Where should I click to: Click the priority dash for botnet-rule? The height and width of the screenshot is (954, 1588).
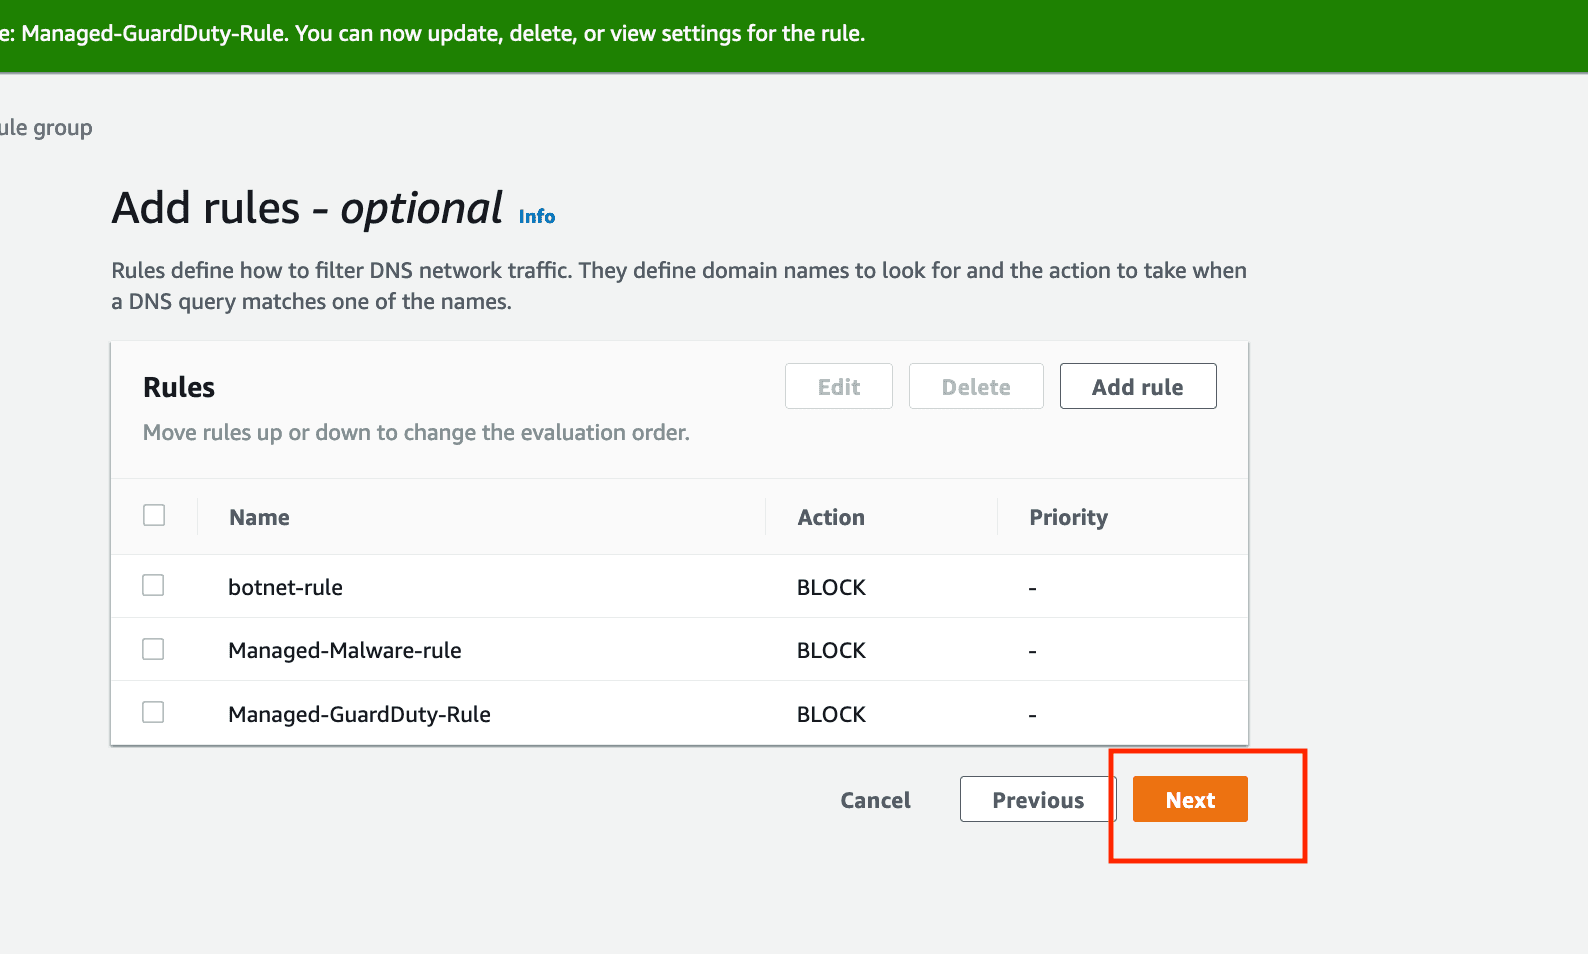(1032, 588)
